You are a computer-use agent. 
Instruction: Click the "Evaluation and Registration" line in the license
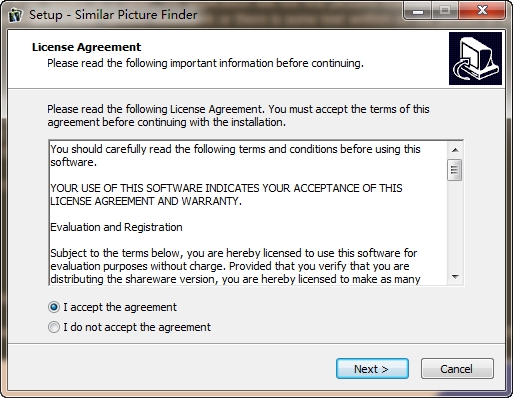tap(116, 227)
